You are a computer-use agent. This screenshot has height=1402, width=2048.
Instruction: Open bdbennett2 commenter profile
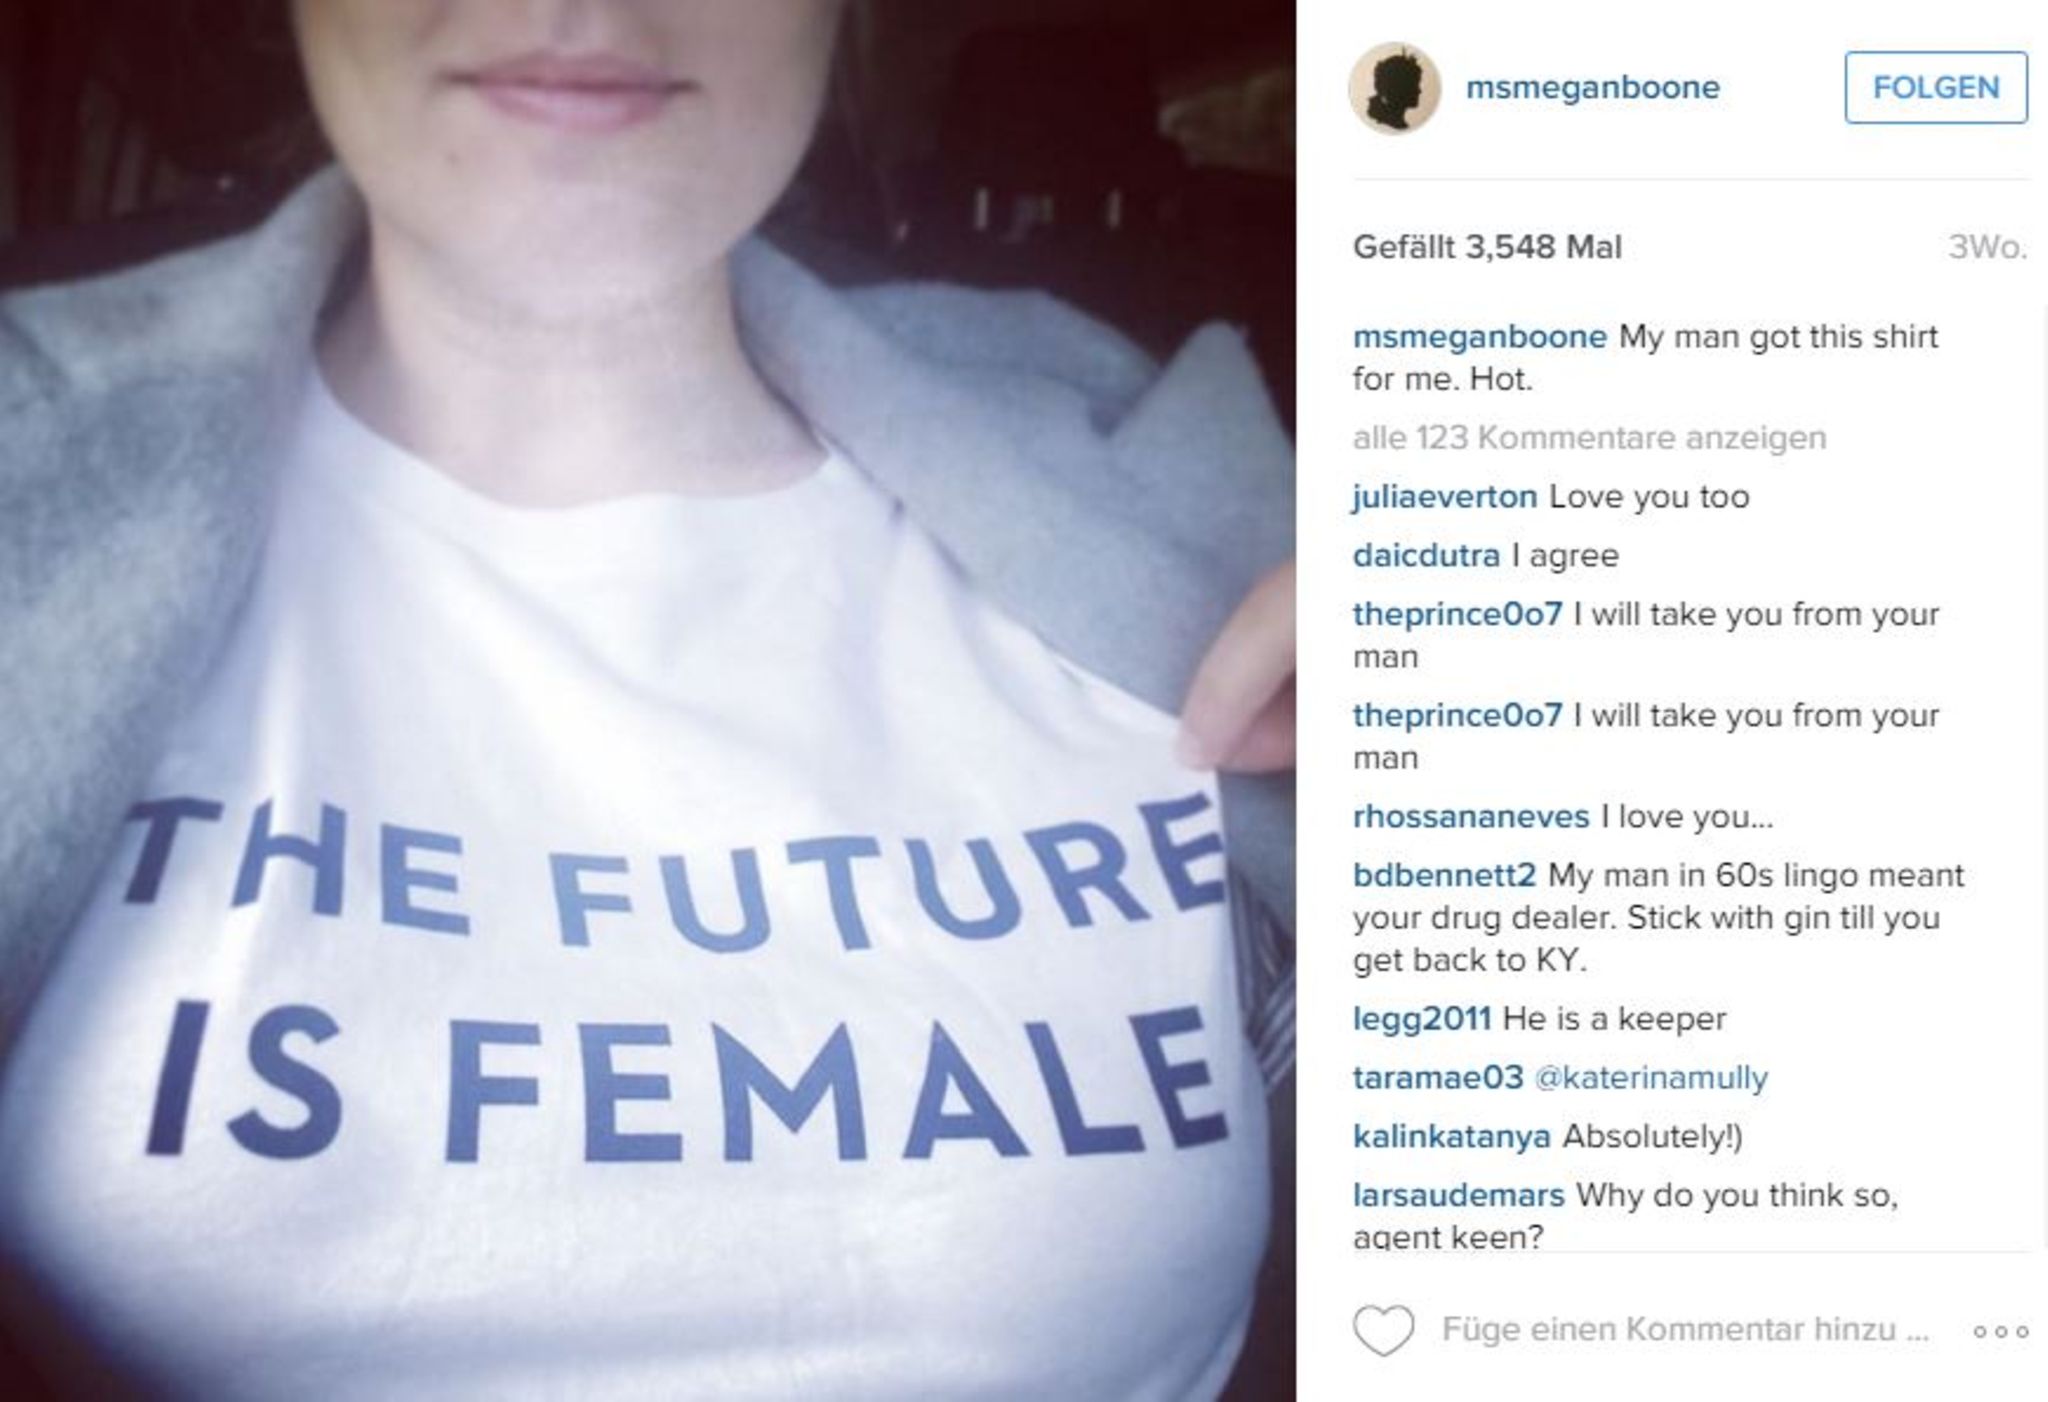tap(1443, 875)
